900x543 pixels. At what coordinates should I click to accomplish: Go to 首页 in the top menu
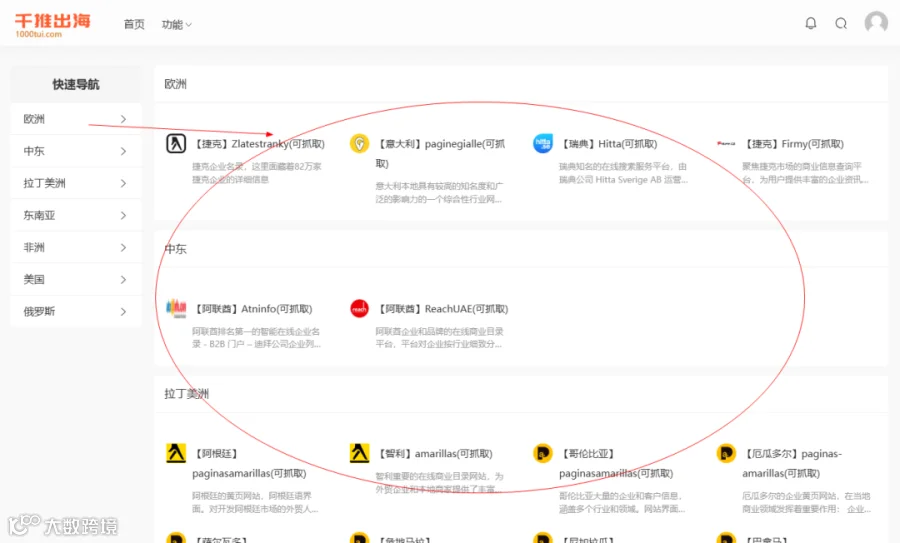134,24
